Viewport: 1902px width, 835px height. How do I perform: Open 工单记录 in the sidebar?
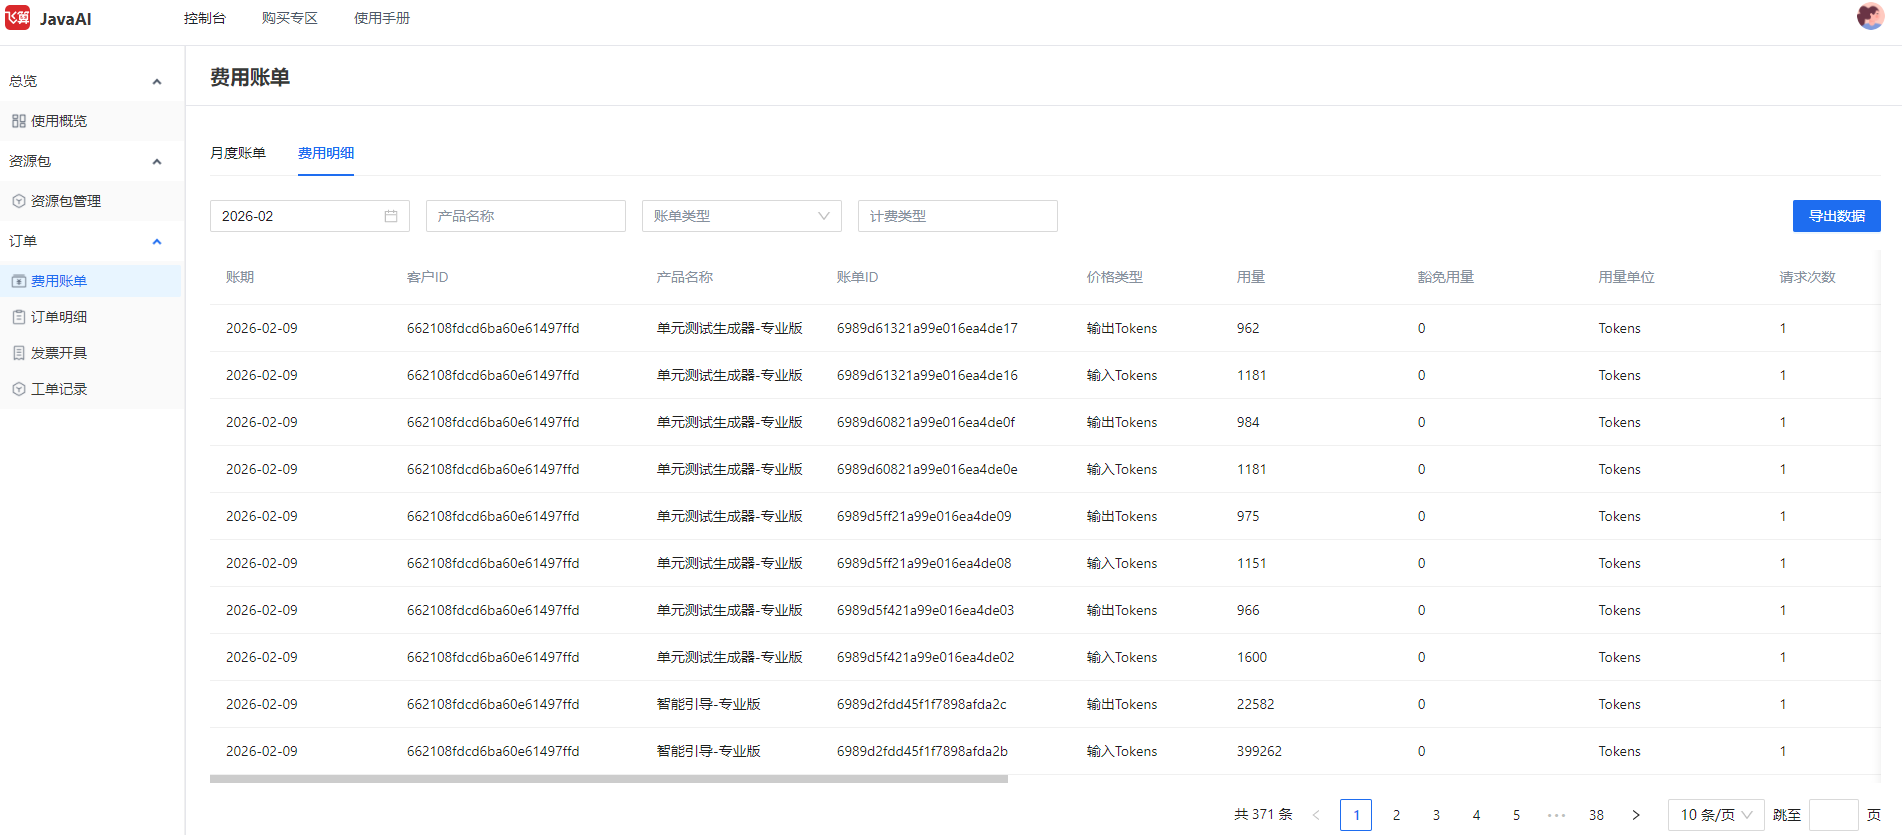tap(59, 389)
